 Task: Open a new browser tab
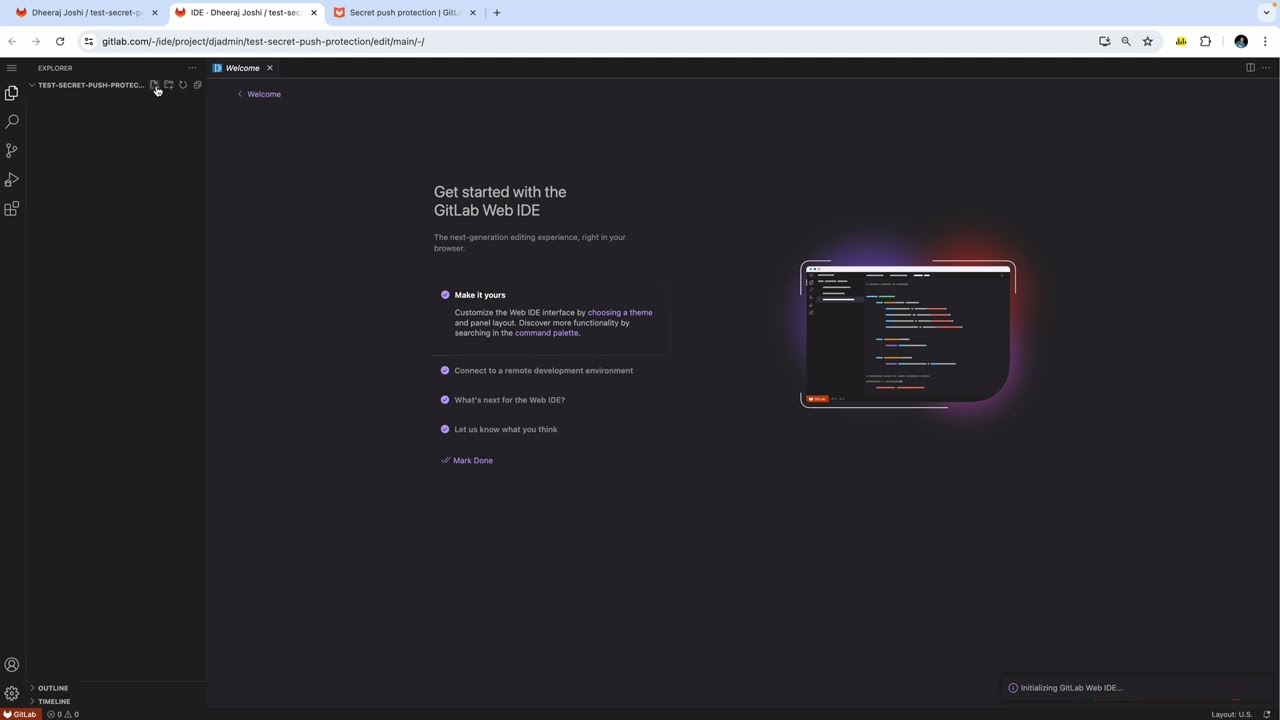click(497, 13)
